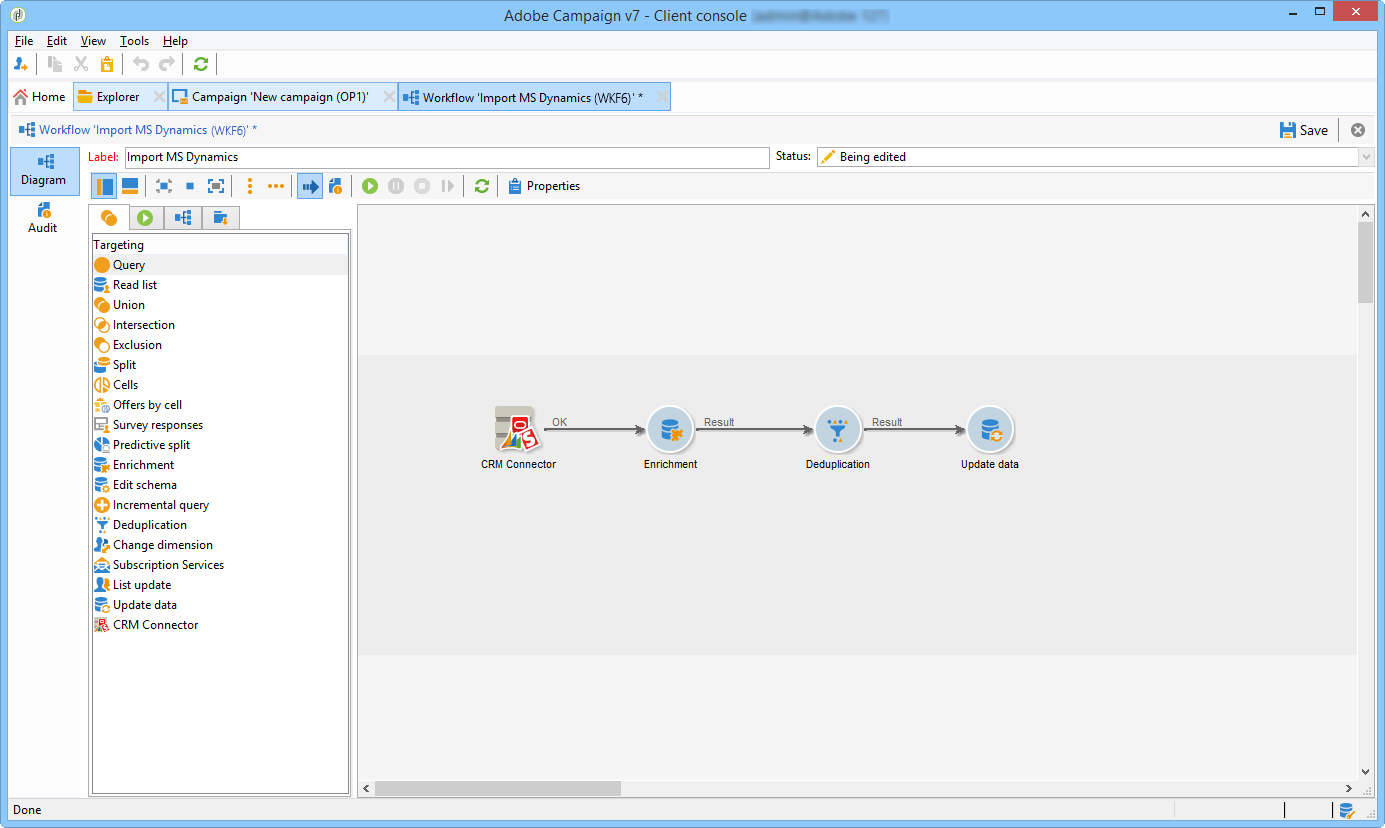
Task: Refresh the workflow diagram with the green arrows
Action: coord(482,186)
